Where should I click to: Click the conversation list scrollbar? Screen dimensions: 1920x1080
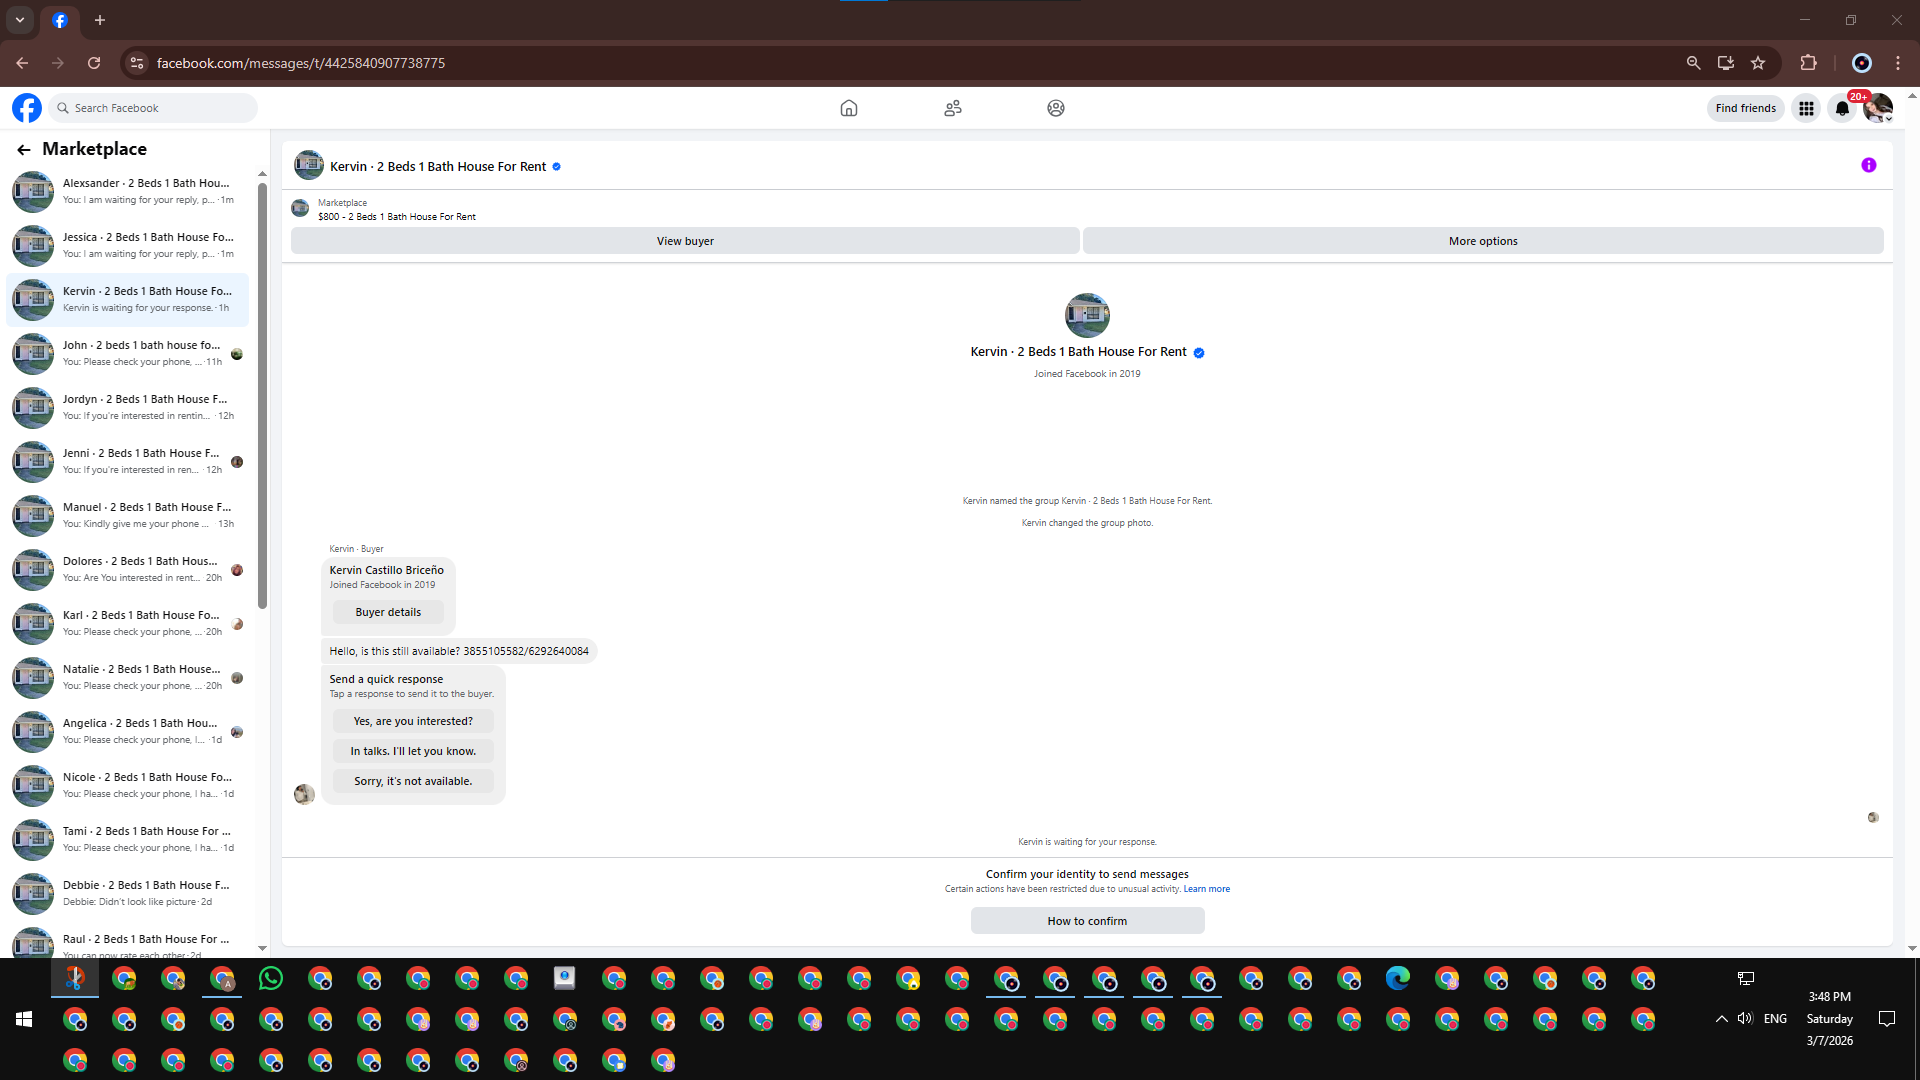pos(262,395)
